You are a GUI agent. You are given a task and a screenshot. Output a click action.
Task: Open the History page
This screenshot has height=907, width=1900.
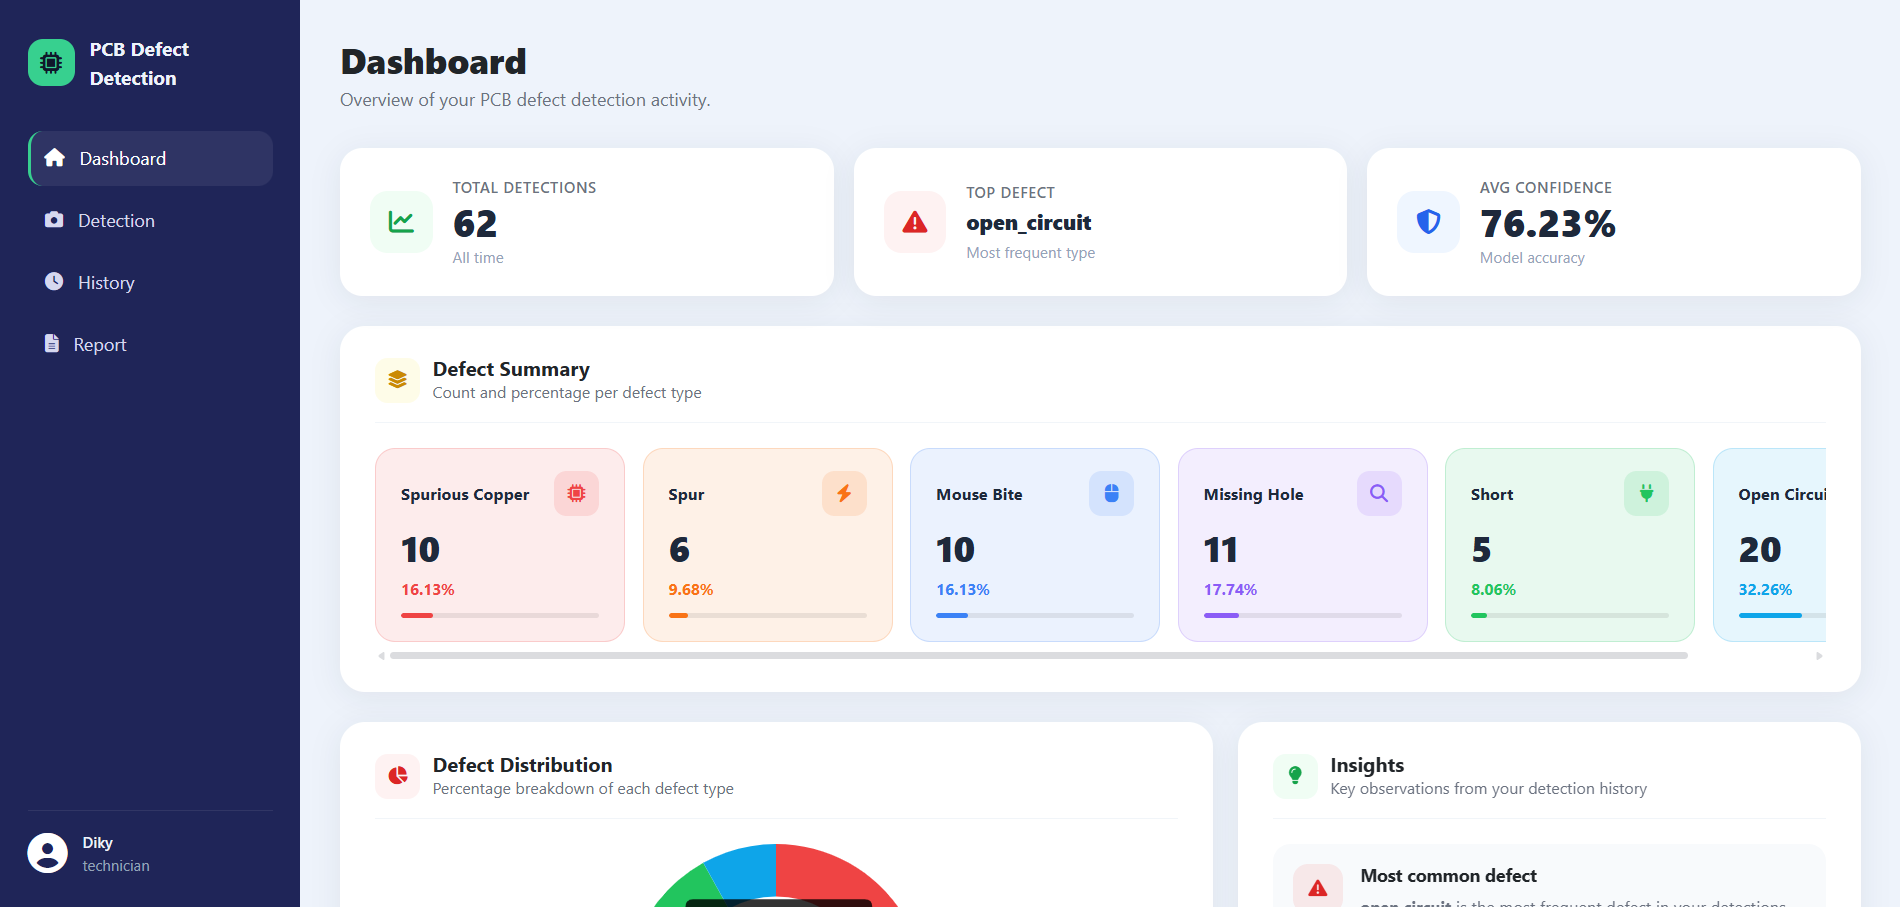(151, 282)
